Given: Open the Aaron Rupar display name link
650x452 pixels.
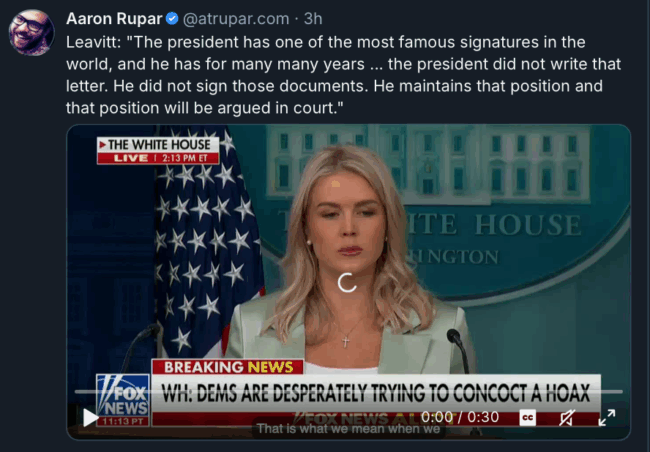Looking at the screenshot, I should [114, 19].
